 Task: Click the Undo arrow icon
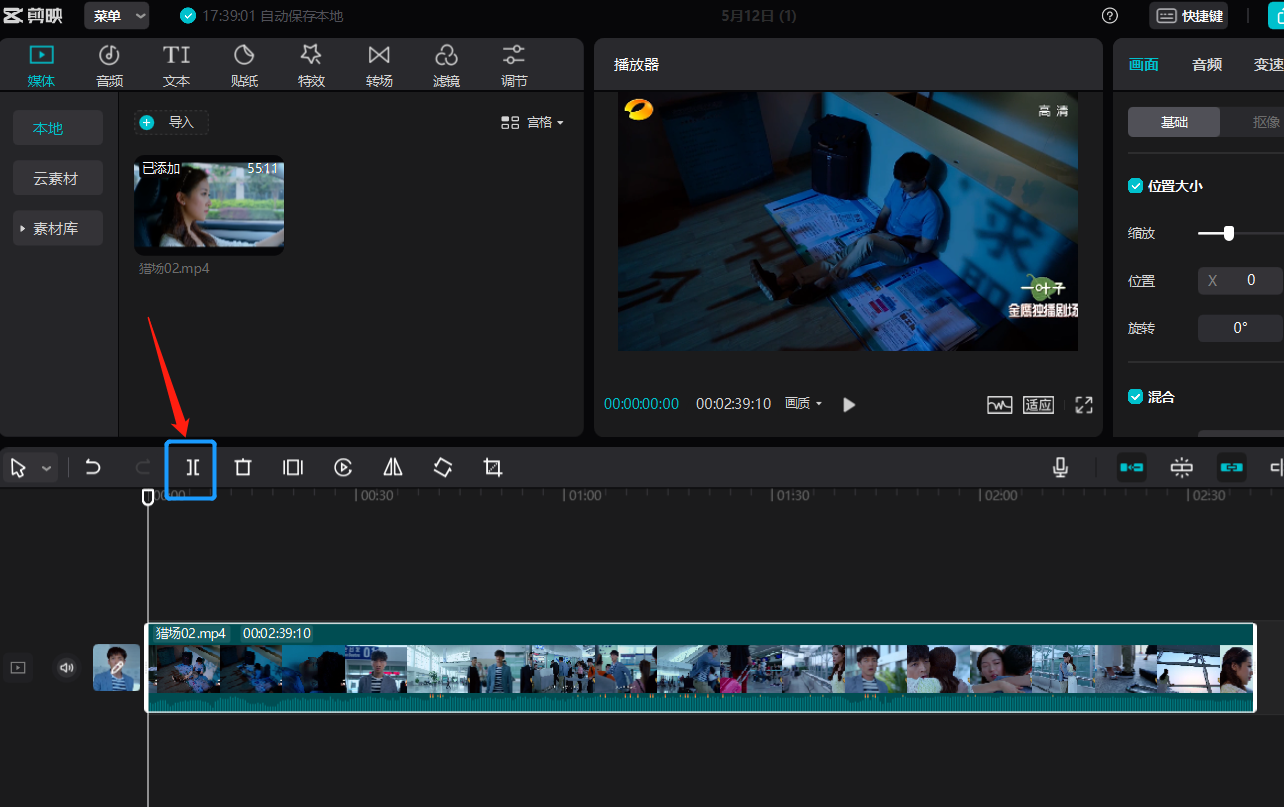[93, 468]
